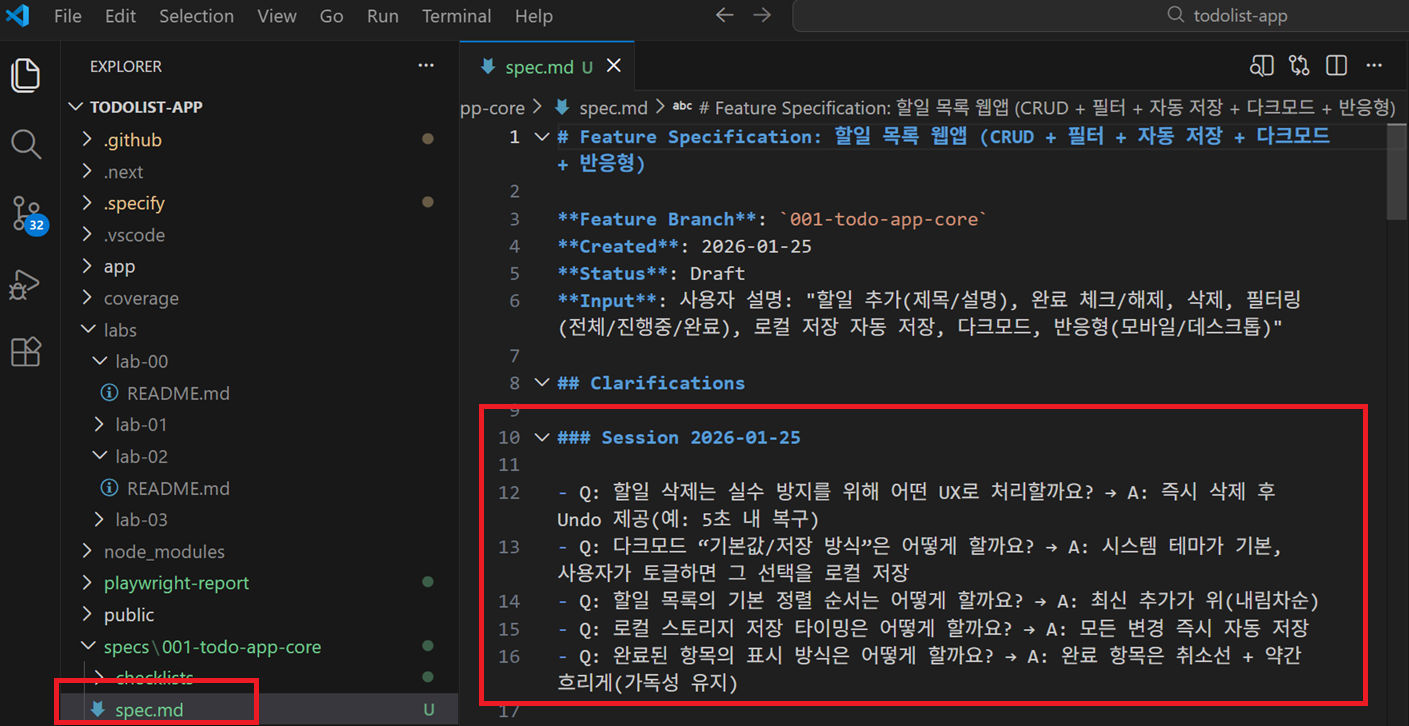Open the Help menu
The width and height of the screenshot is (1409, 726).
coord(533,16)
